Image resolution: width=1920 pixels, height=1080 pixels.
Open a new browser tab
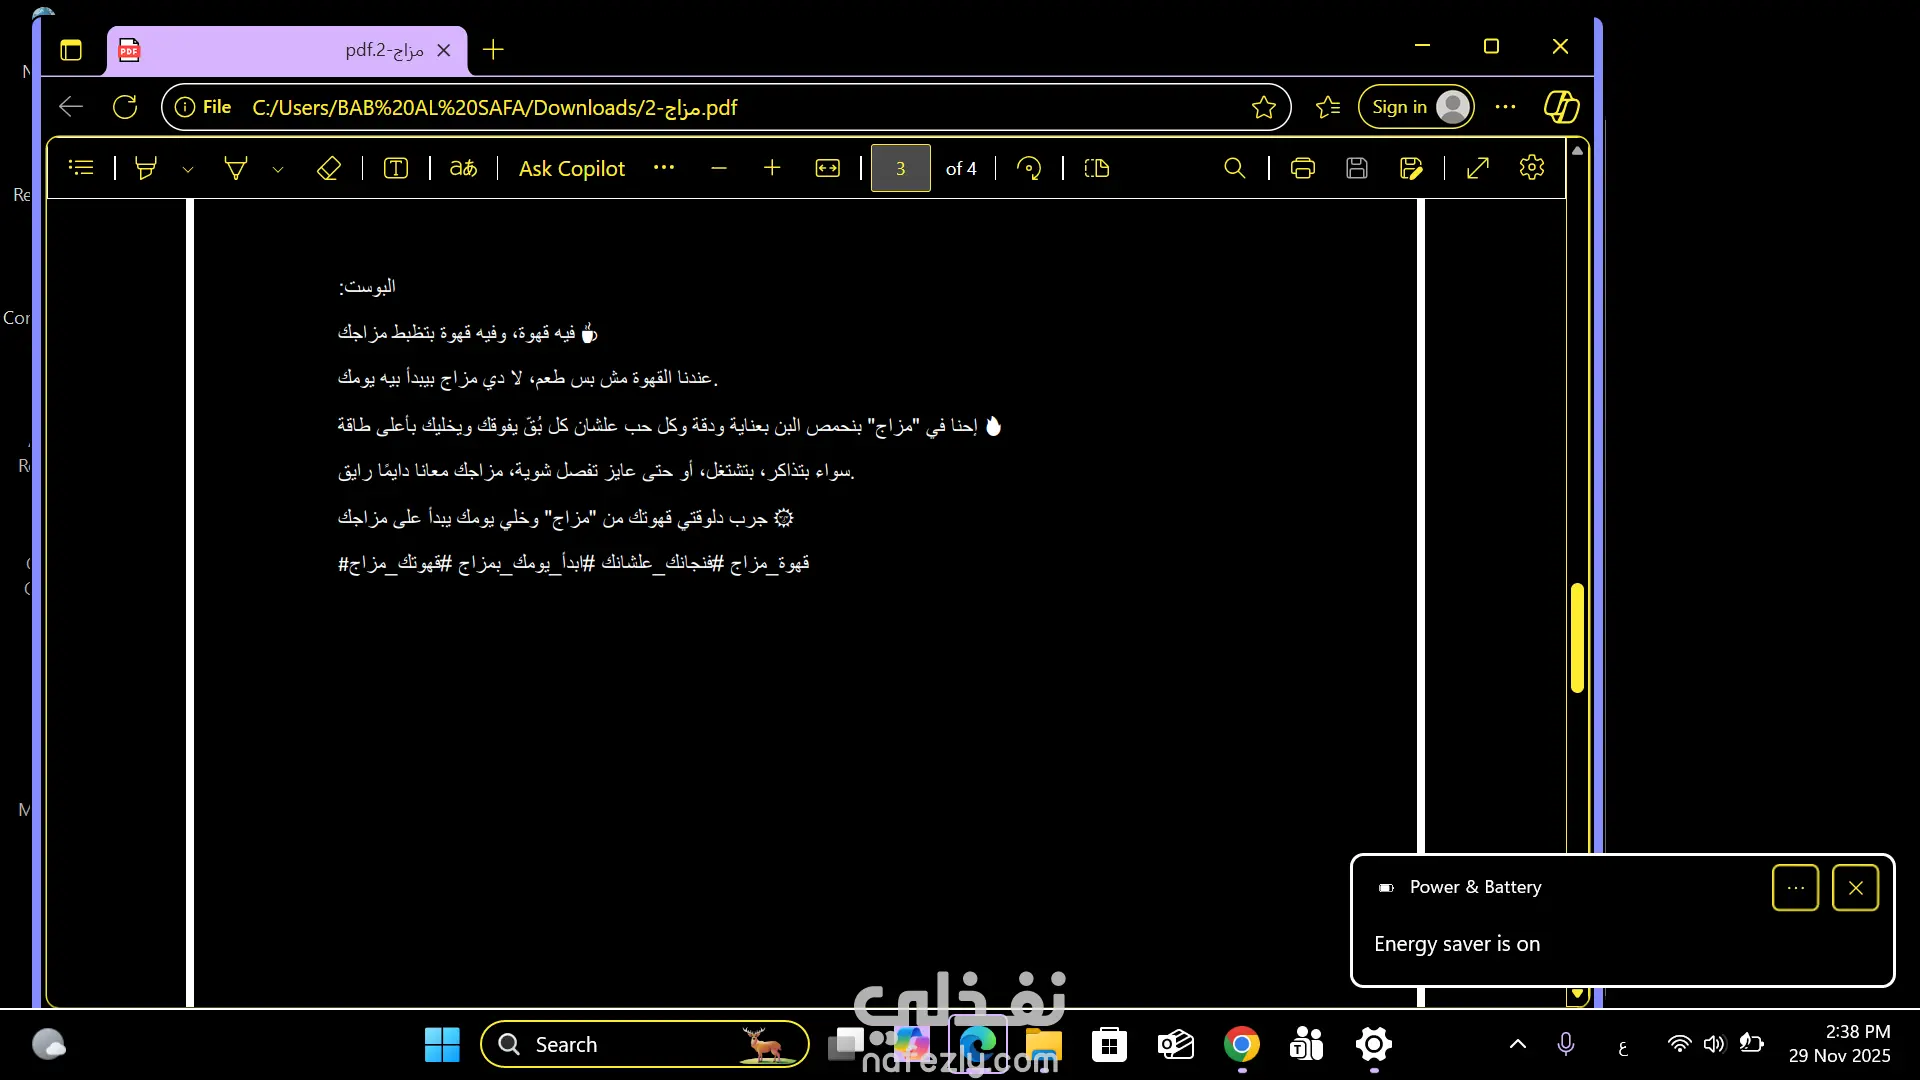pyautogui.click(x=493, y=50)
